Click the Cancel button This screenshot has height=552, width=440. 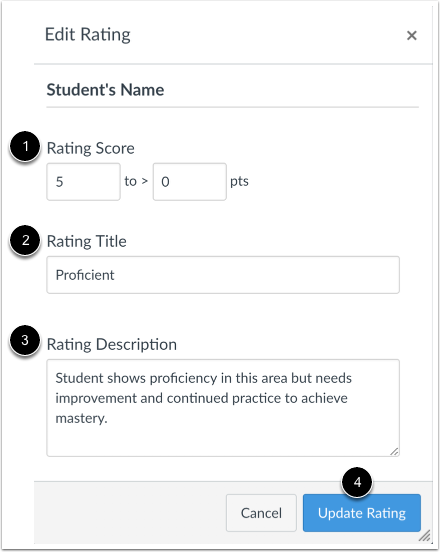[x=261, y=513]
